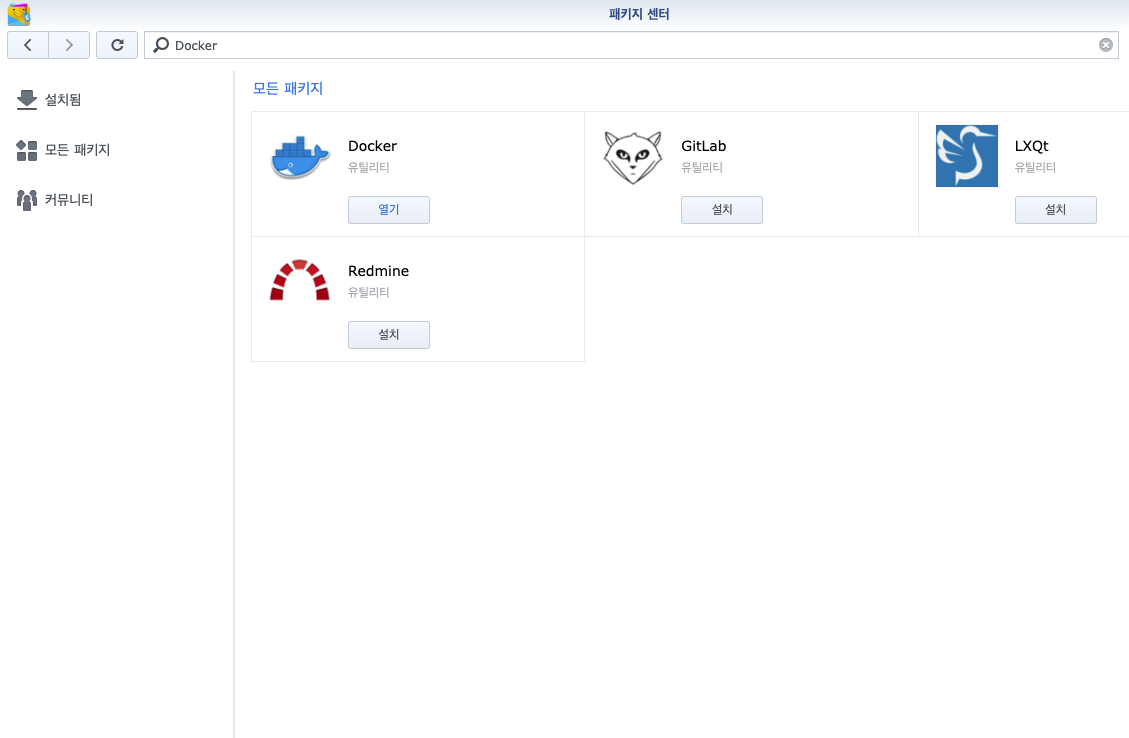Screen dimensions: 1129x738
Task: Open the 설치됨 installed section
Action: pos(63,100)
